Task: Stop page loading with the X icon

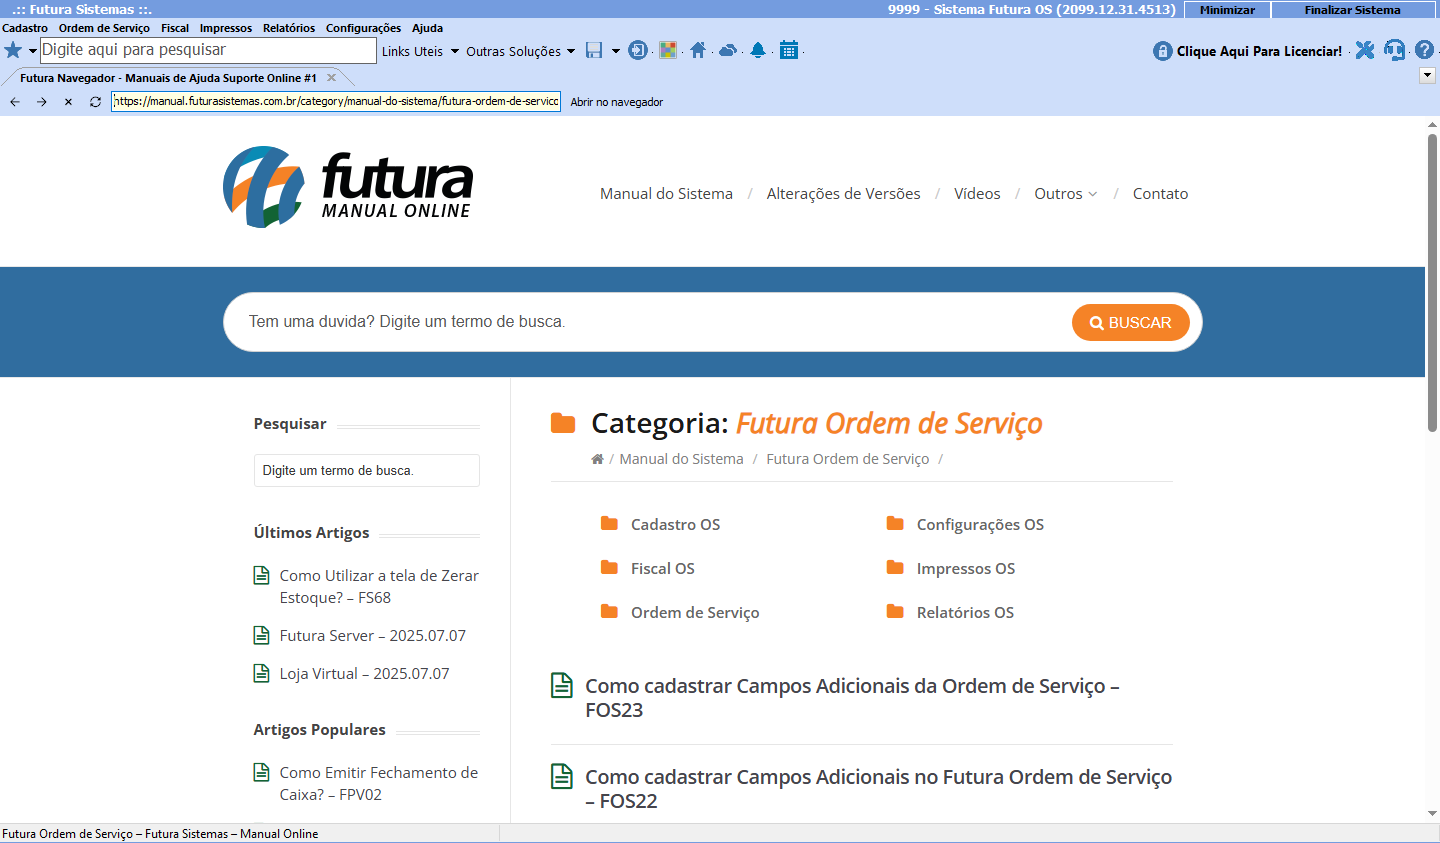Action: [68, 102]
